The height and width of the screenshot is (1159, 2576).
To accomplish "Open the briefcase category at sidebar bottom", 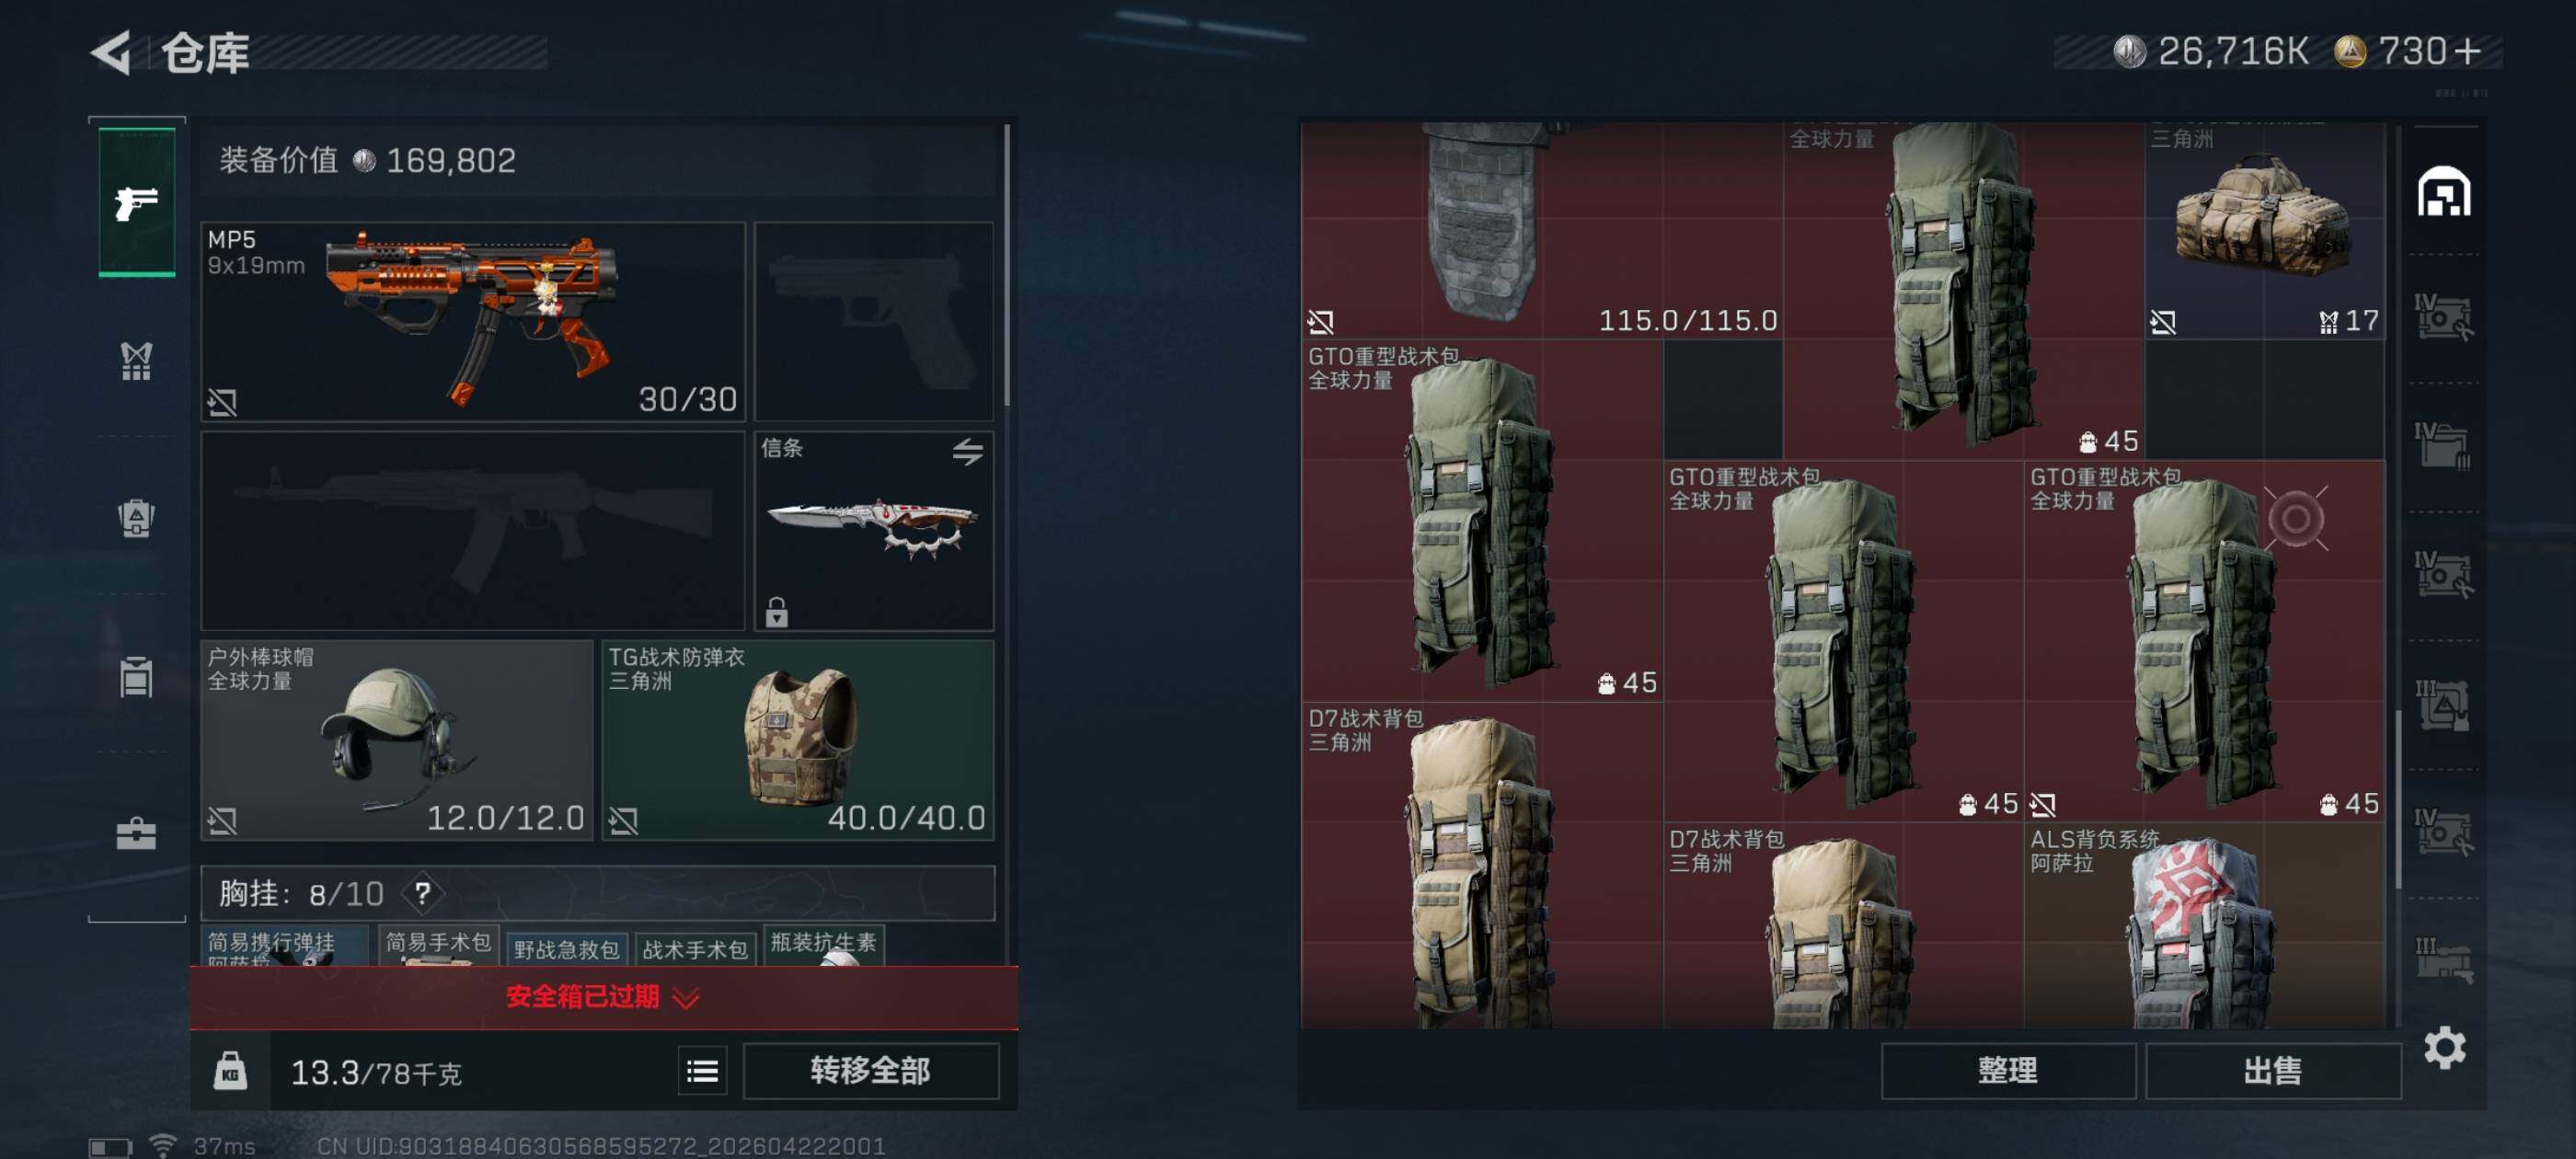I will pyautogui.click(x=137, y=833).
